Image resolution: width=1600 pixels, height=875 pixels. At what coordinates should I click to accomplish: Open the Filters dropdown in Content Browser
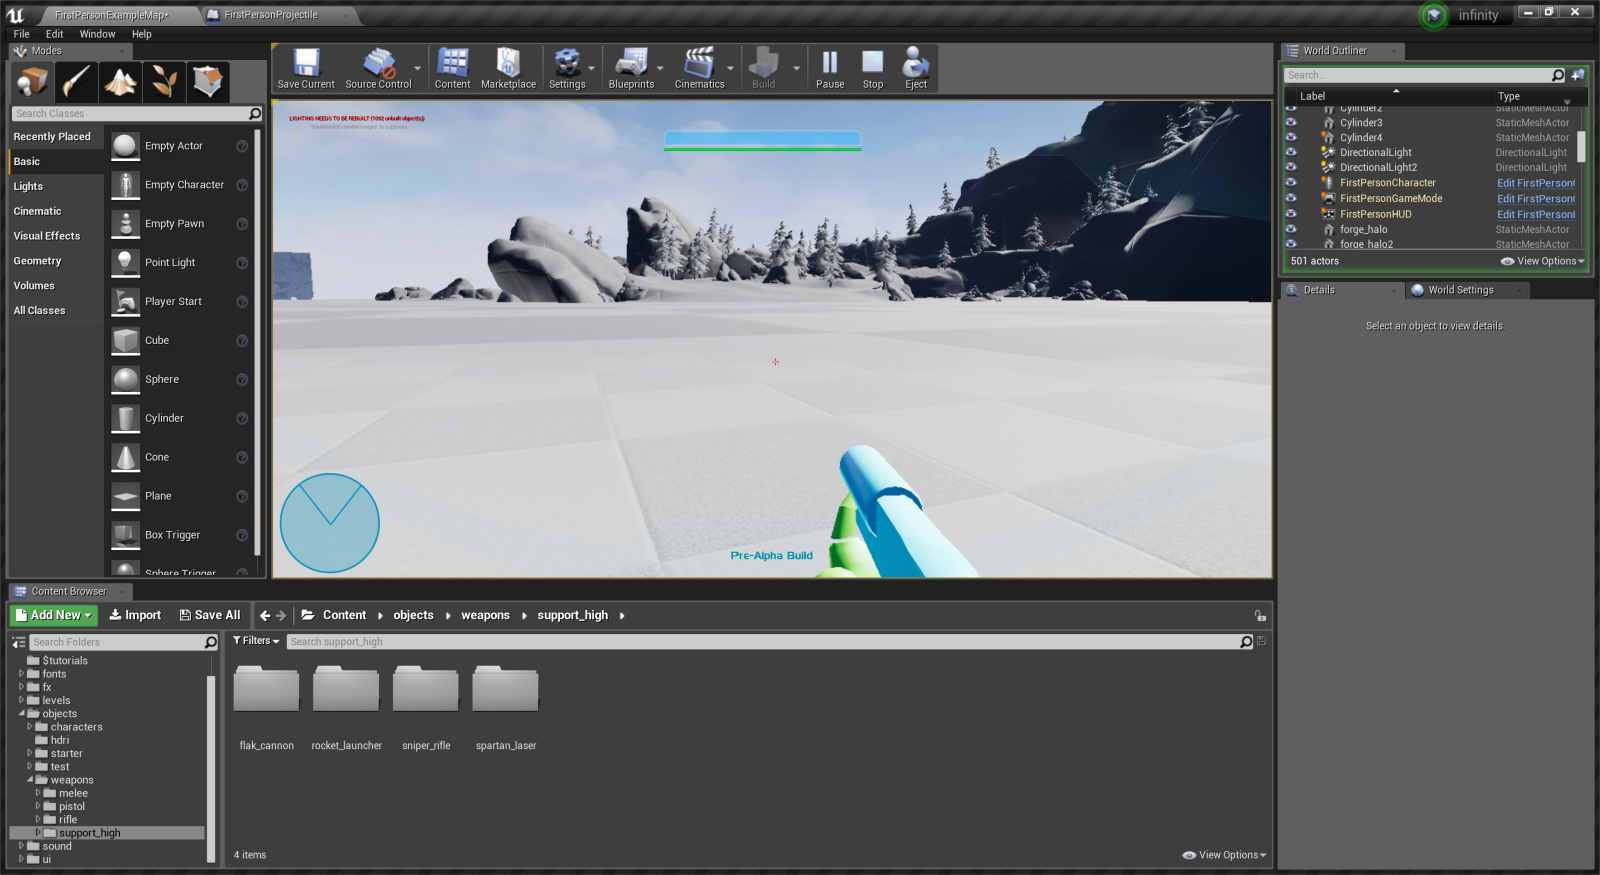256,641
